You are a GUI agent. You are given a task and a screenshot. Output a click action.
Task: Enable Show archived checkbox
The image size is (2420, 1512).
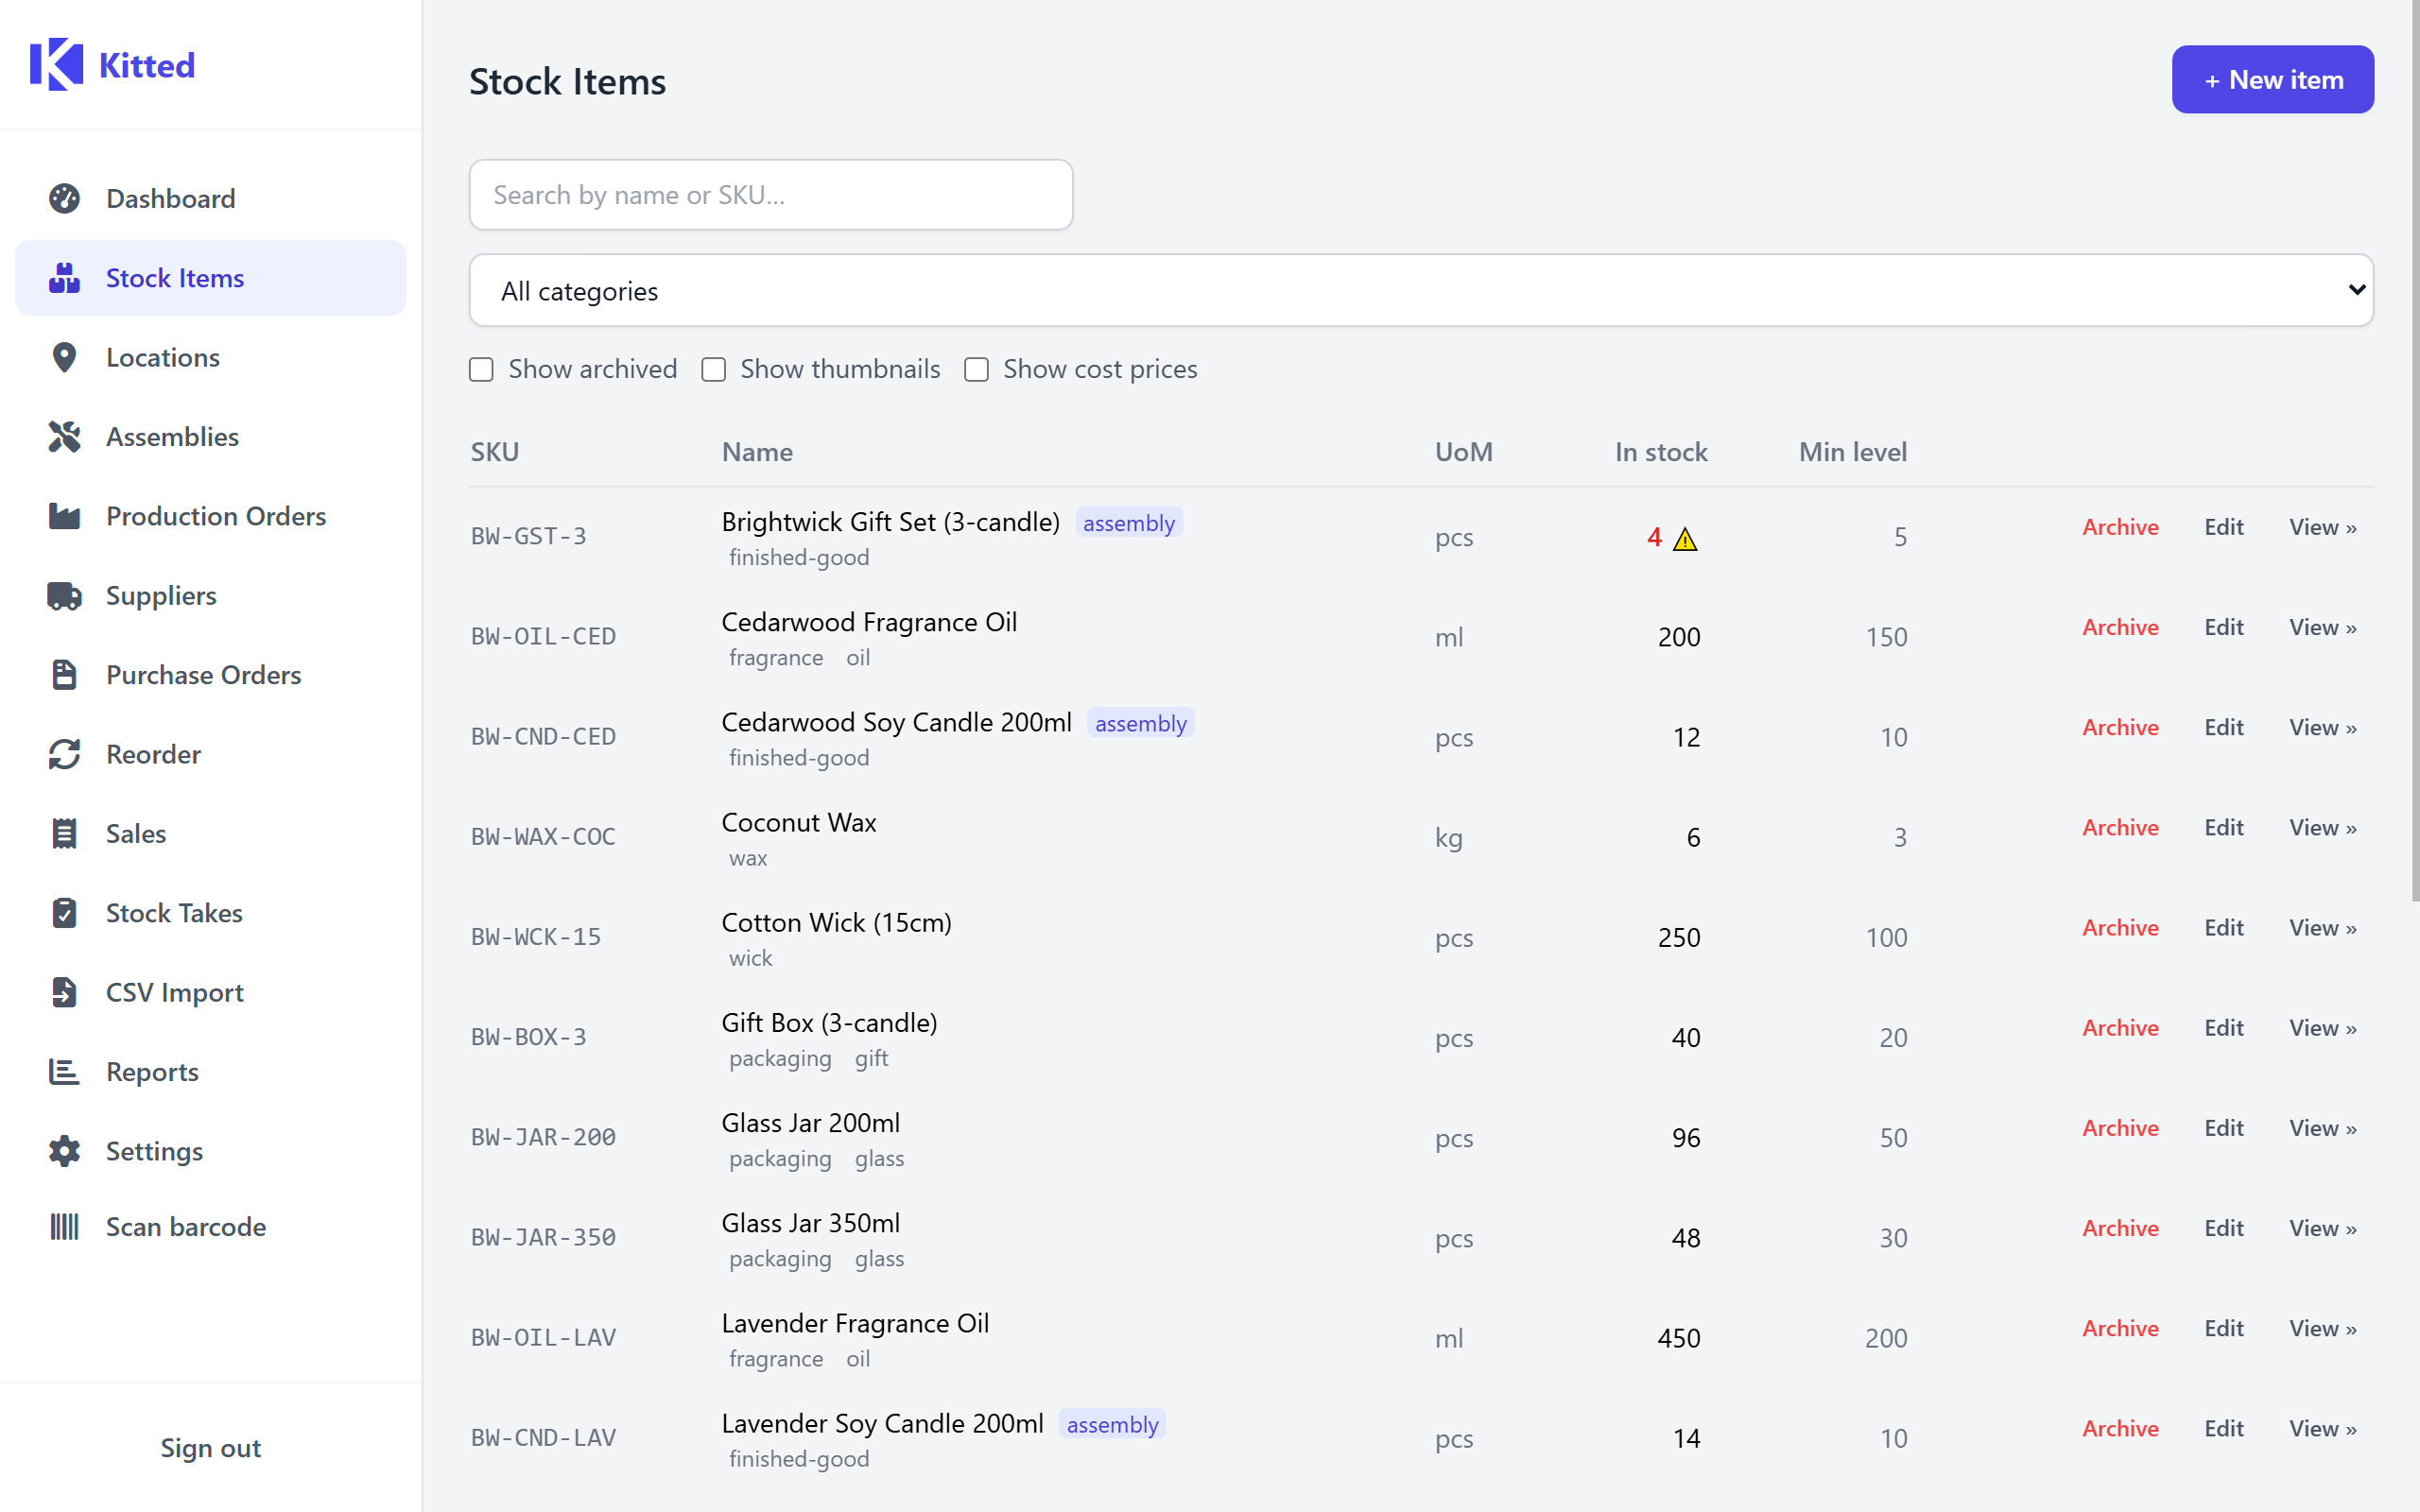[x=481, y=370]
